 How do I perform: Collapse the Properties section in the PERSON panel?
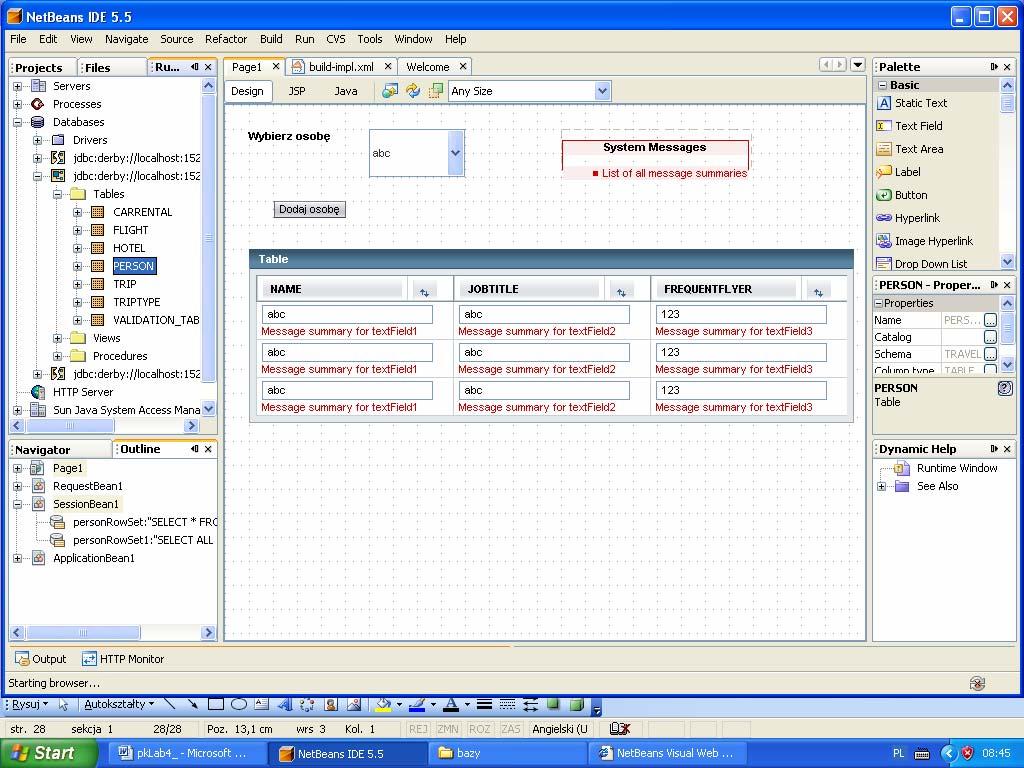click(x=878, y=303)
